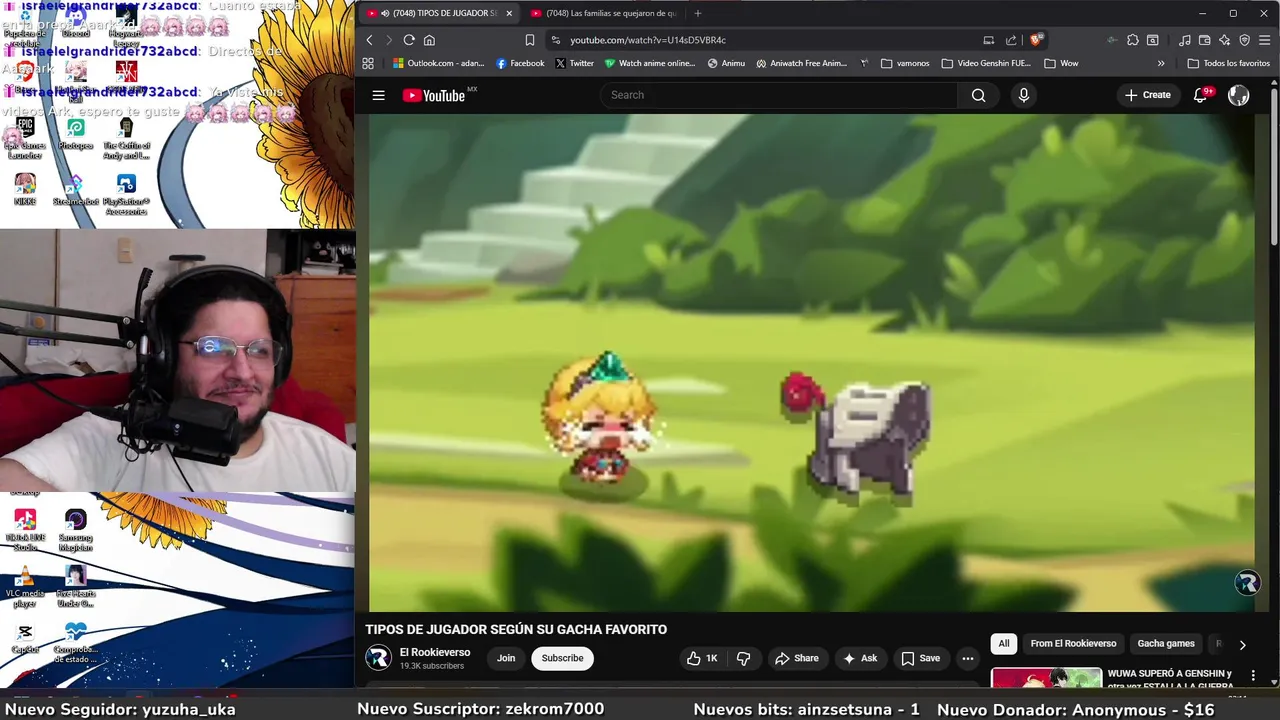The height and width of the screenshot is (720, 1280).
Task: Open YouTube notifications bell
Action: (1200, 95)
